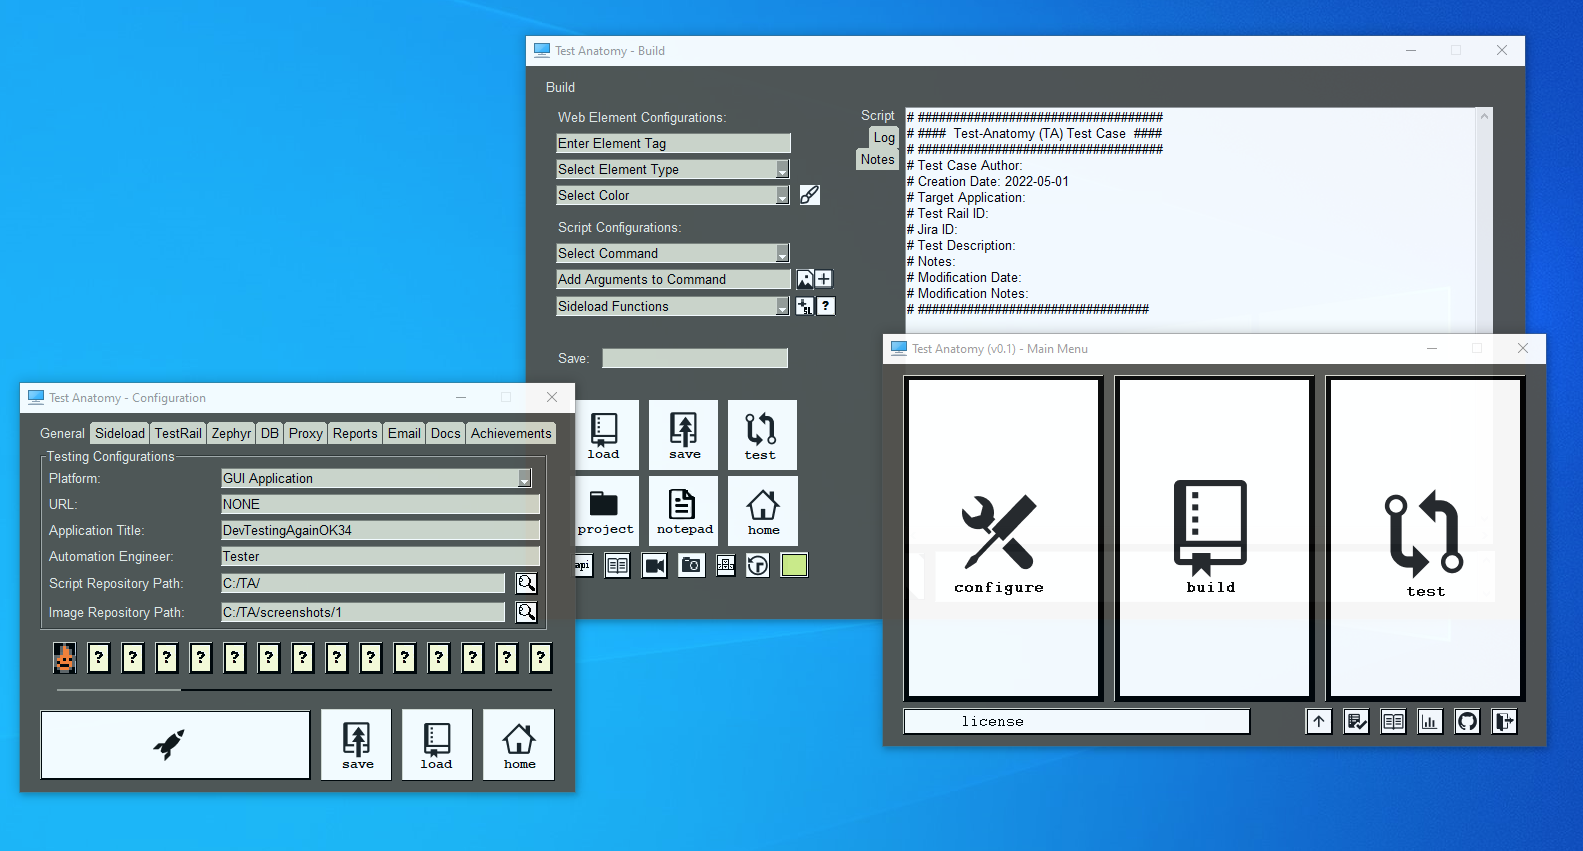Expand the Select Element Type dropdown

(782, 170)
